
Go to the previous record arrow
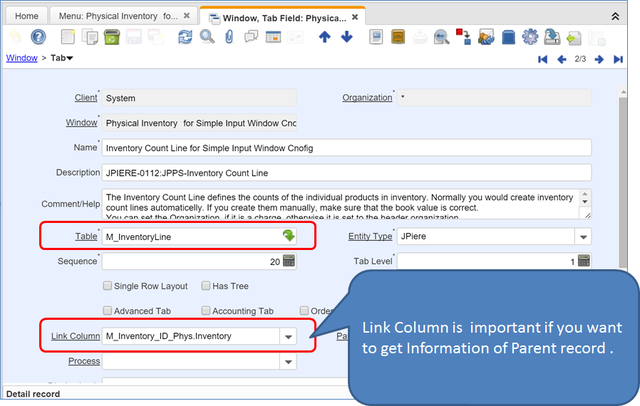(x=559, y=59)
